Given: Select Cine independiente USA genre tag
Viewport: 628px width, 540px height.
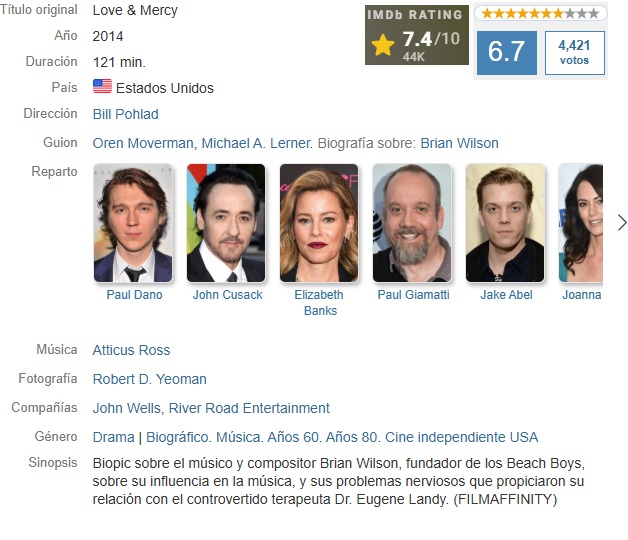Looking at the screenshot, I should tap(461, 437).
